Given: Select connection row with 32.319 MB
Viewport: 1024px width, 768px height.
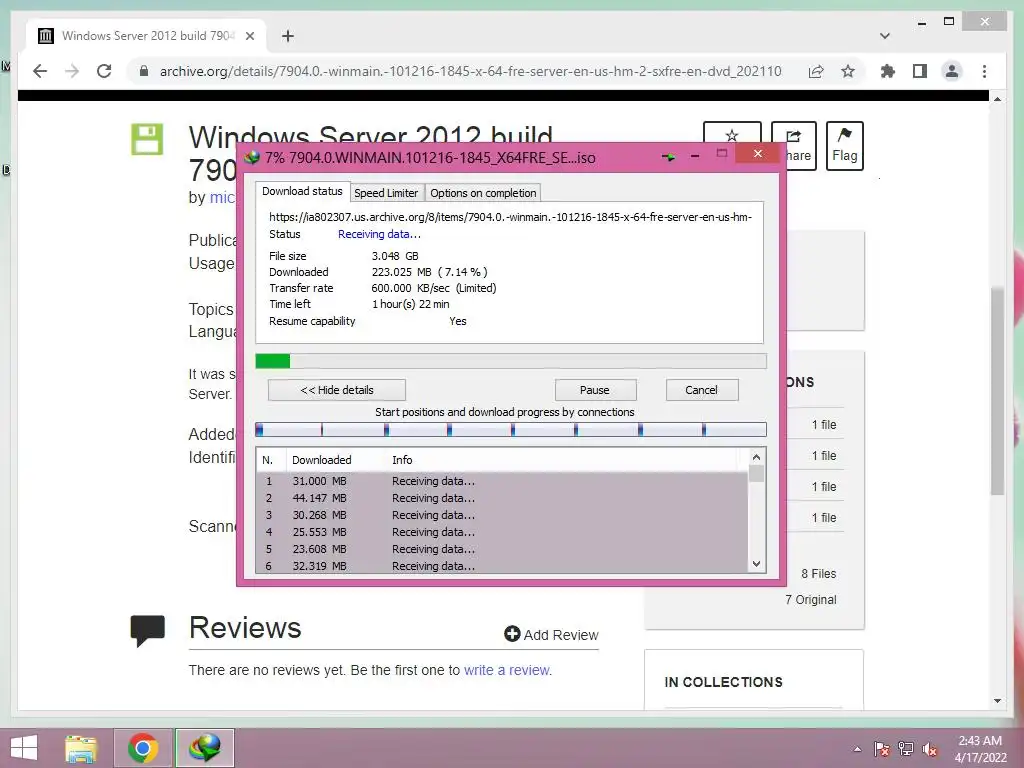Looking at the screenshot, I should tap(502, 566).
